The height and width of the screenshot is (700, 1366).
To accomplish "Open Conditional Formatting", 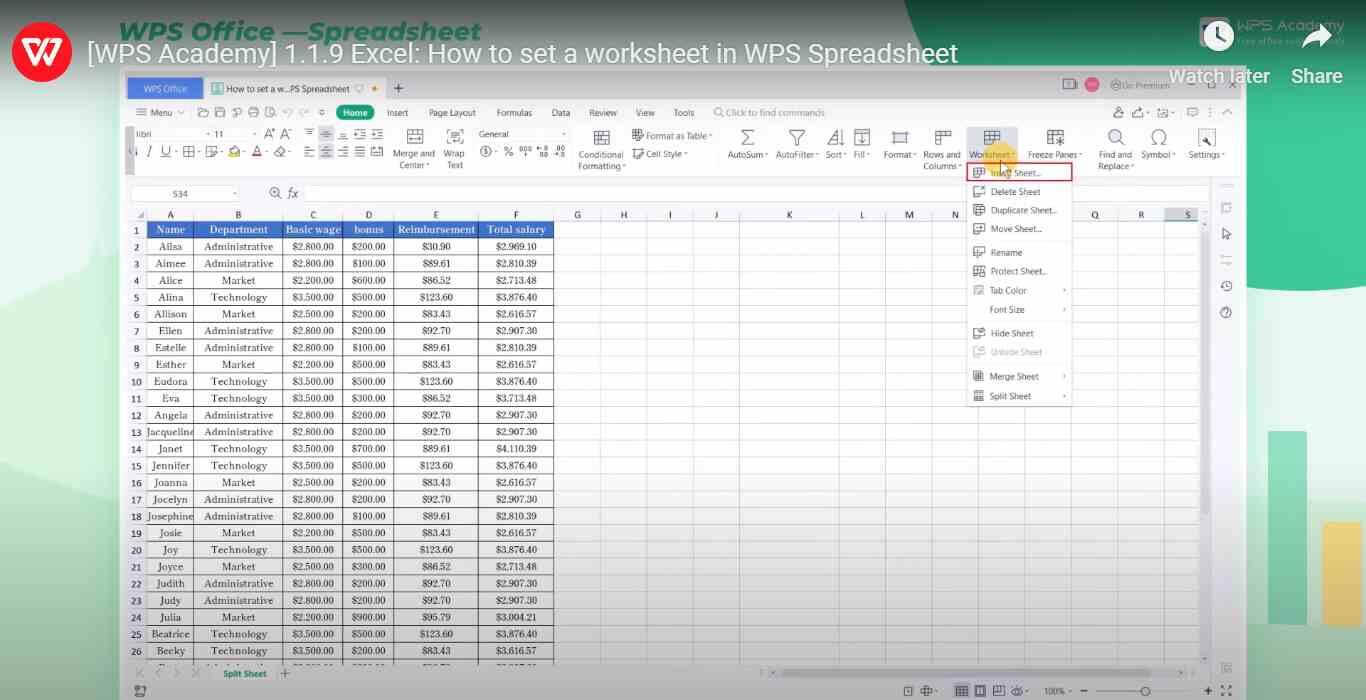I will point(600,145).
